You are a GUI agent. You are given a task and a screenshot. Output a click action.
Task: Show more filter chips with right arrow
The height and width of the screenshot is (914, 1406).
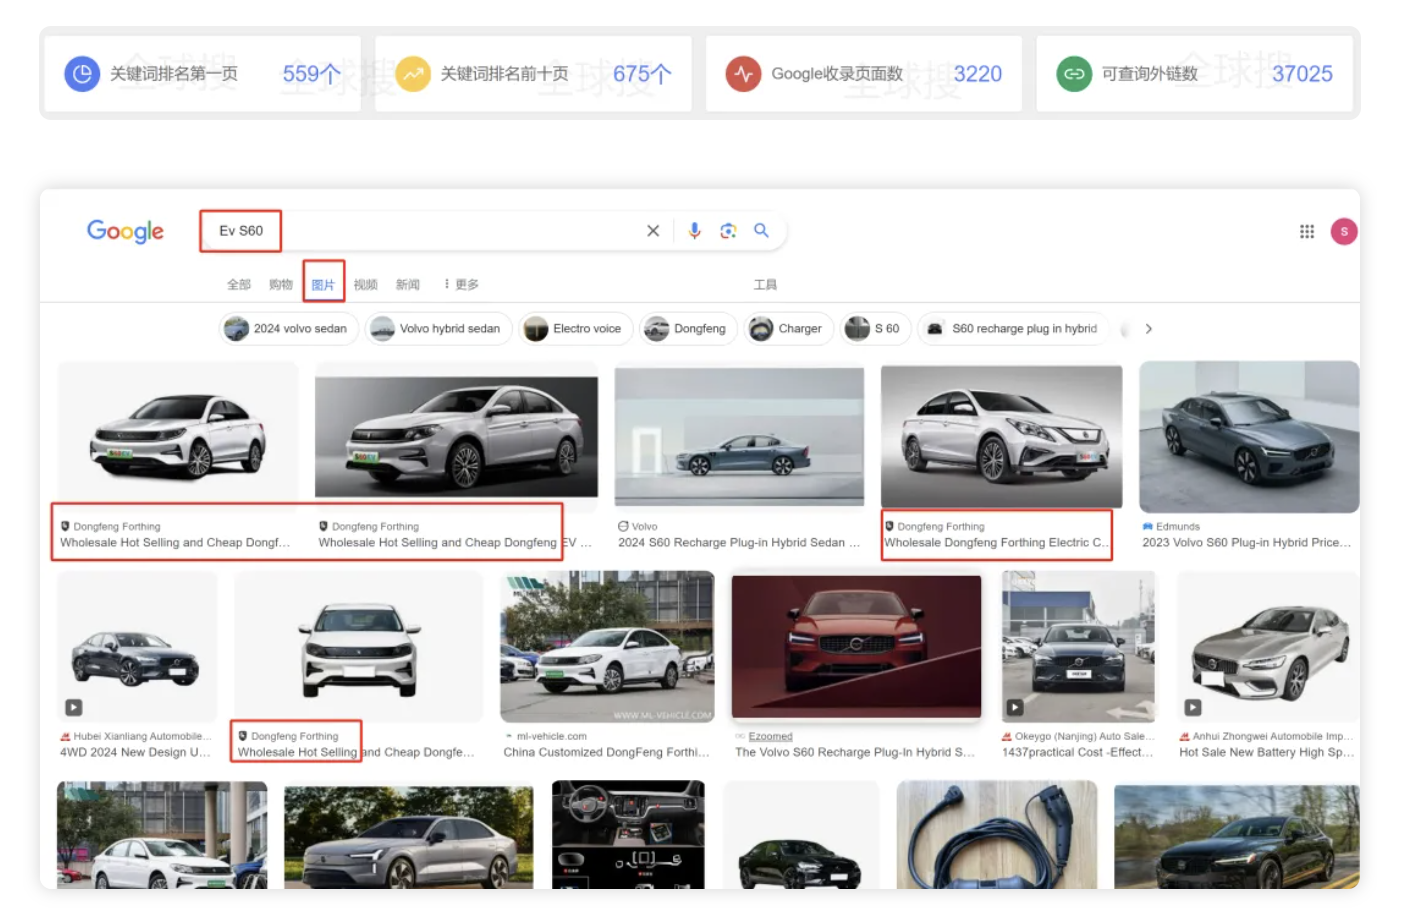click(x=1149, y=328)
